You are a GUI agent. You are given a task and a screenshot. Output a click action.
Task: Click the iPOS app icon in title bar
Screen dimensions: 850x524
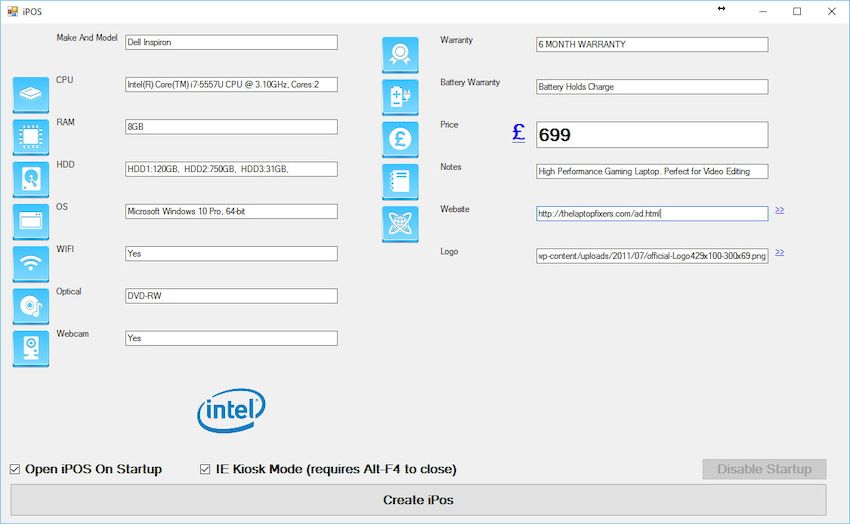pyautogui.click(x=12, y=11)
